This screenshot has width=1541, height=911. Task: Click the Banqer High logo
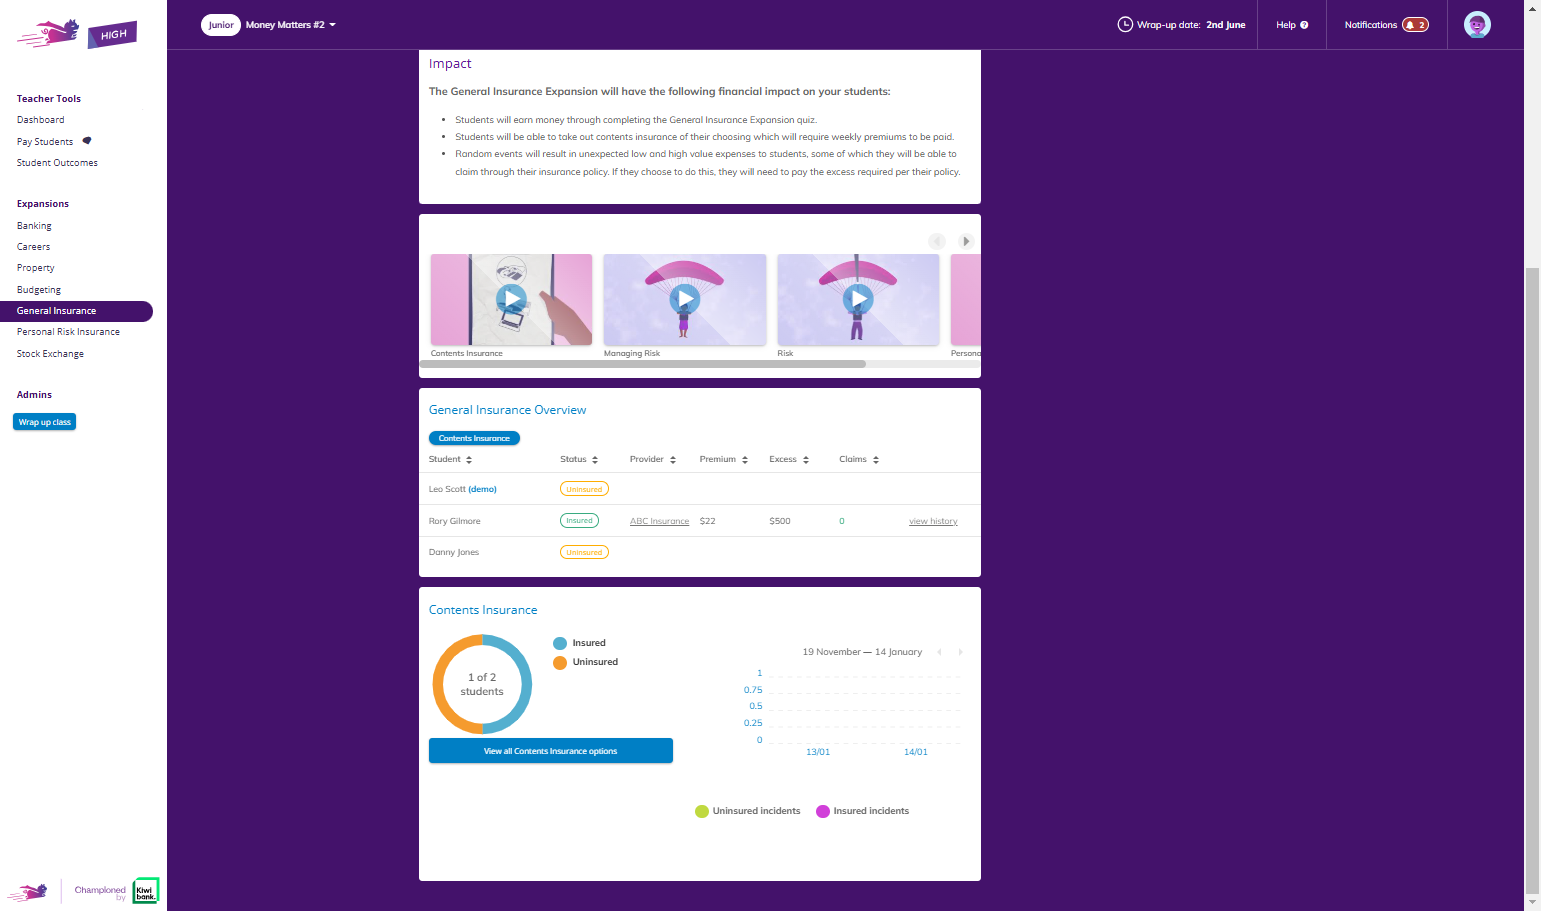[77, 34]
